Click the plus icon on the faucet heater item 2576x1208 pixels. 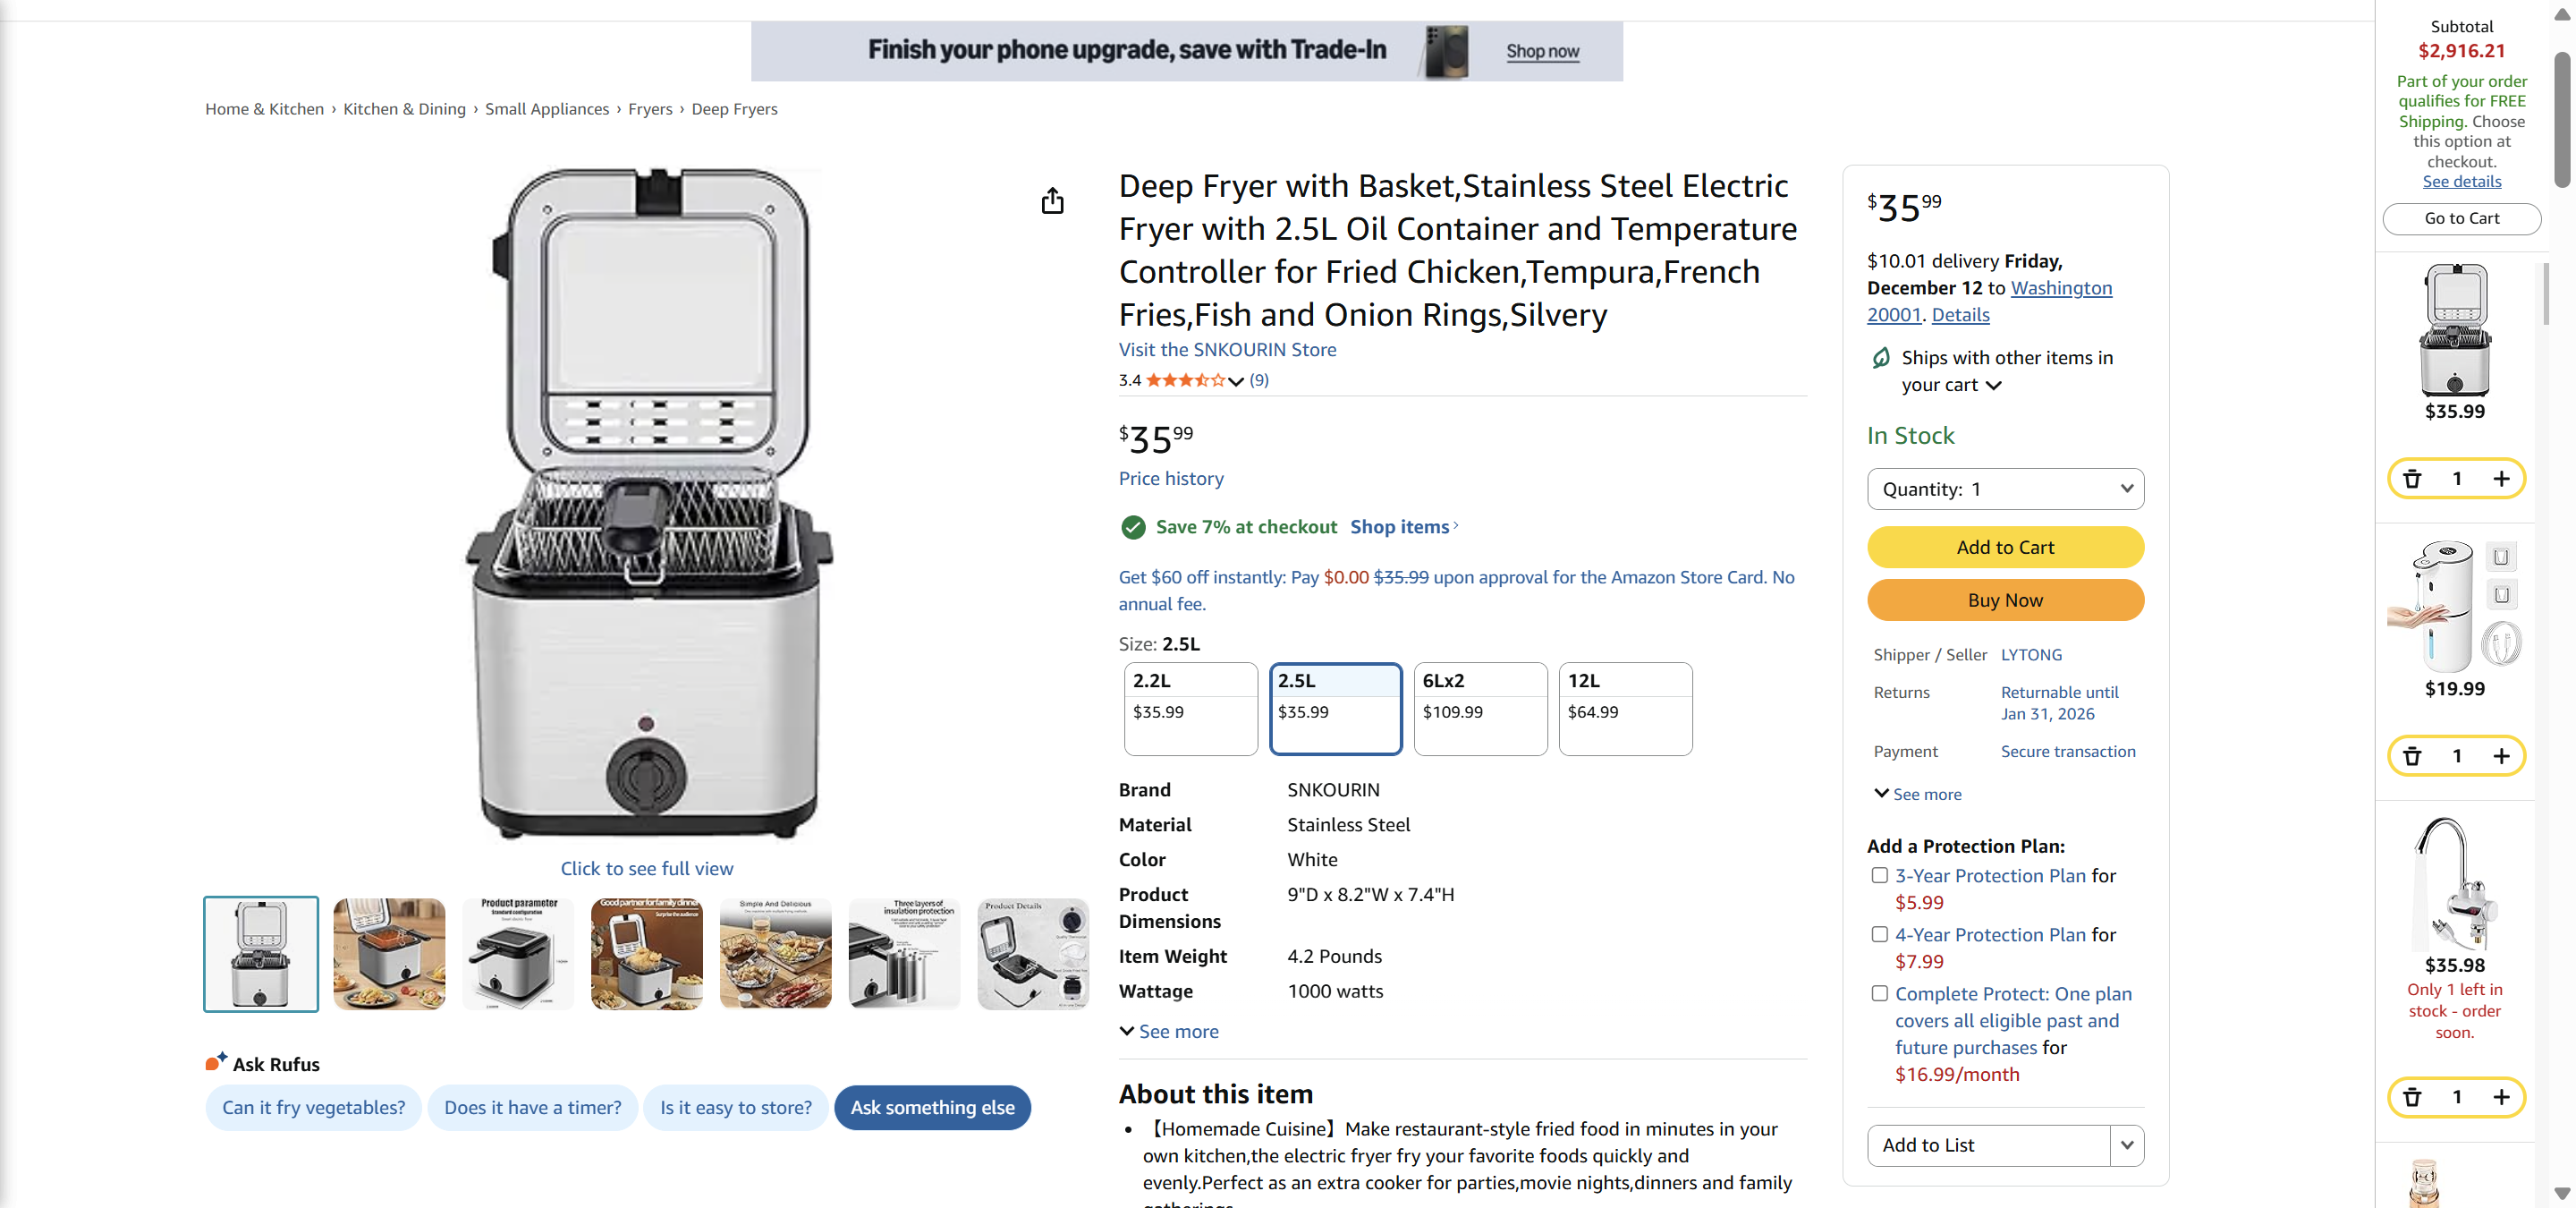(x=2504, y=1097)
